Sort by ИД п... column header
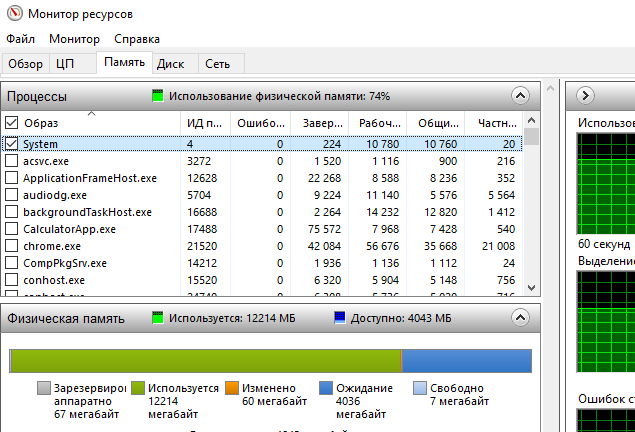635x432 pixels. (x=205, y=123)
